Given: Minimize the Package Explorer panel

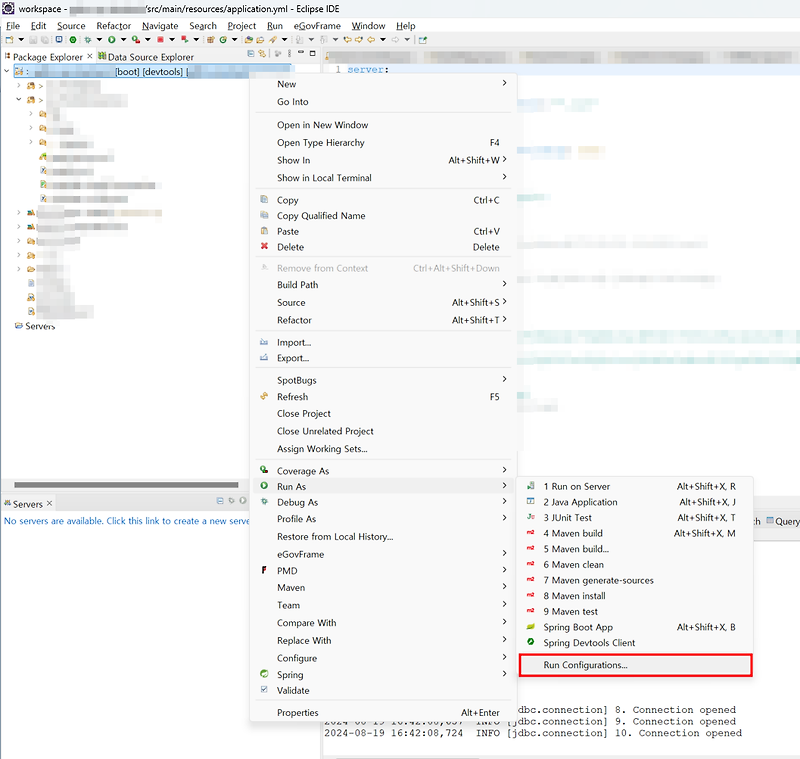Looking at the screenshot, I should (x=301, y=53).
